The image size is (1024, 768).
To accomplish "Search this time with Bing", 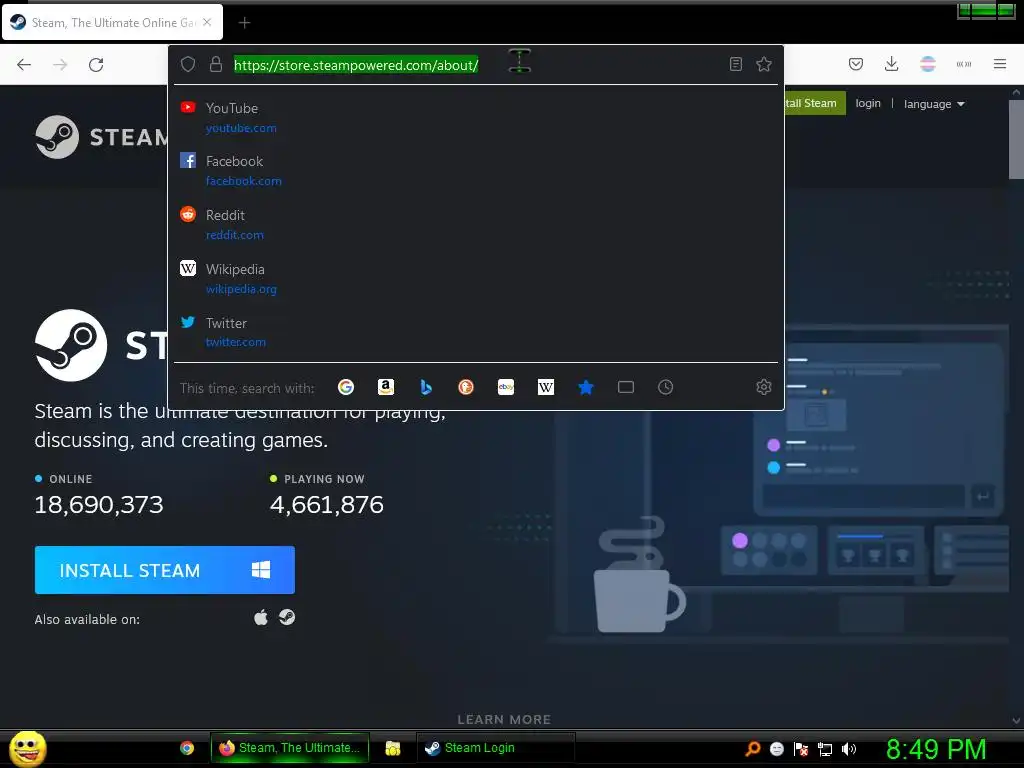I will coord(426,387).
